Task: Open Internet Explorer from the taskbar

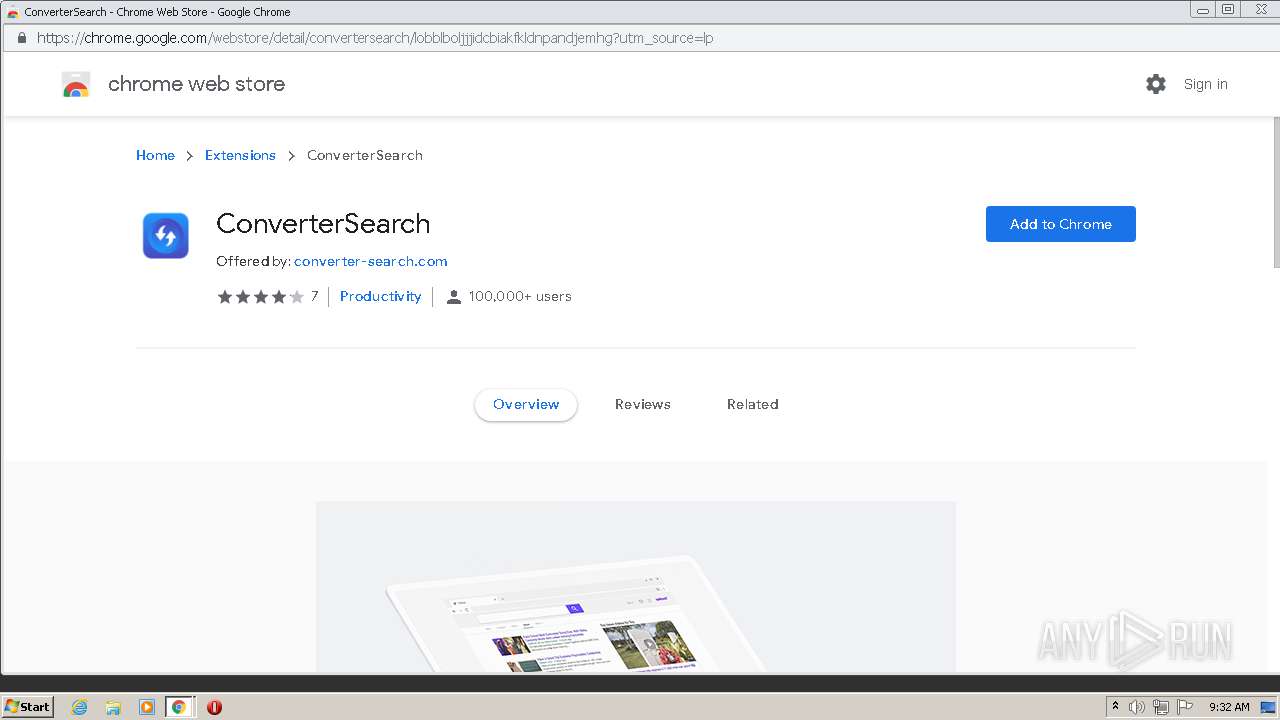Action: (x=79, y=707)
